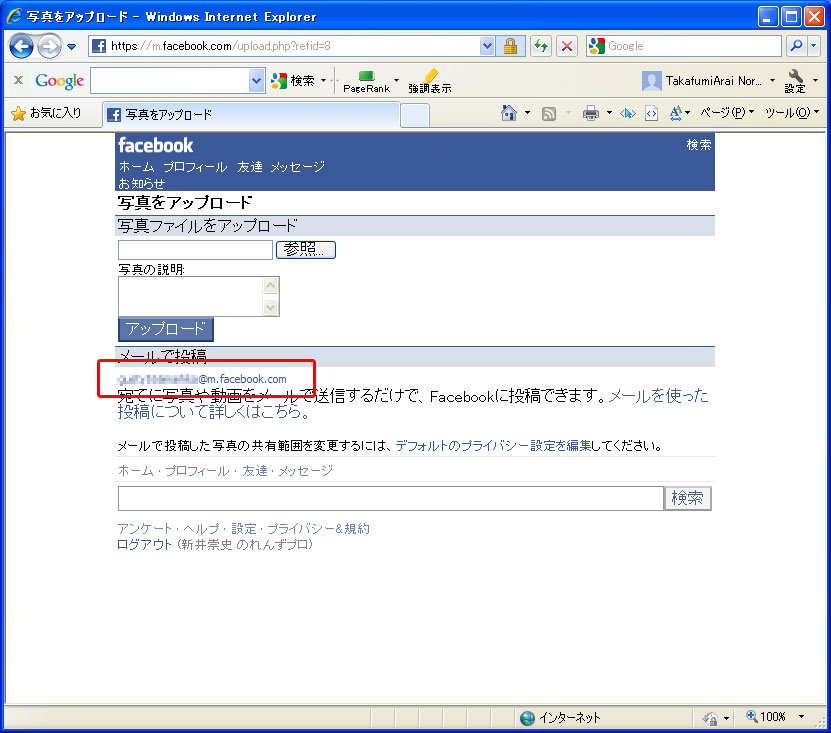Click the photo file path field

click(195, 250)
